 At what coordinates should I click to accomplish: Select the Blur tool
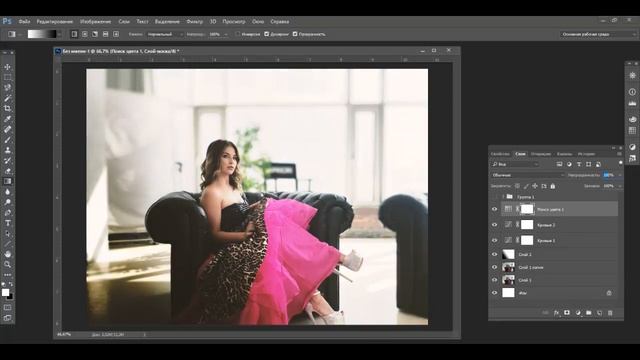[7, 191]
